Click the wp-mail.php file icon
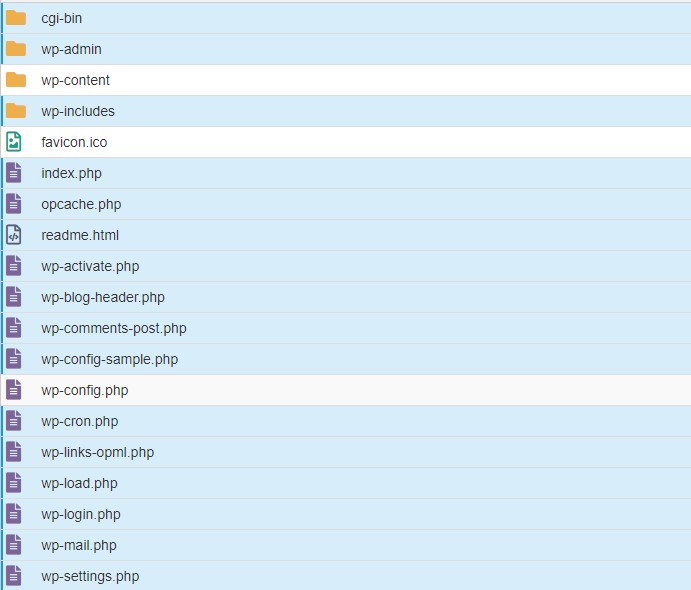Viewport: 691px width, 590px height. click(x=14, y=545)
